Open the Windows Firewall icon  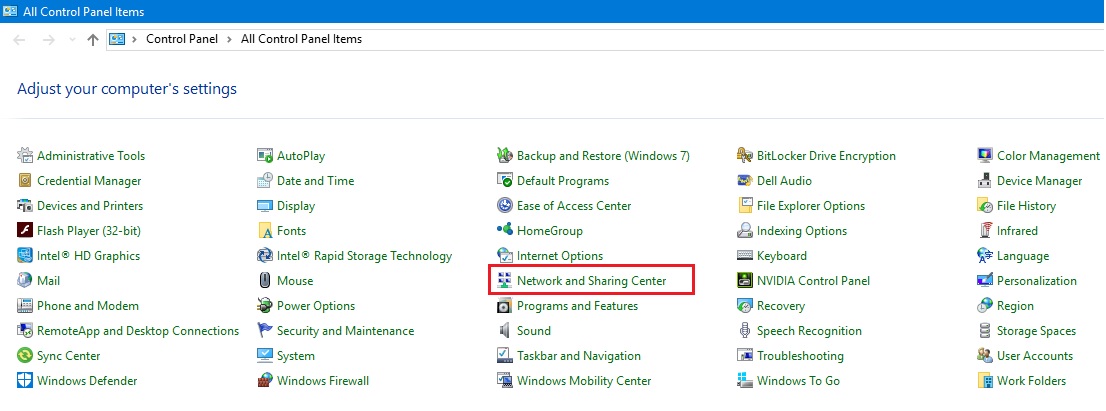click(x=265, y=381)
